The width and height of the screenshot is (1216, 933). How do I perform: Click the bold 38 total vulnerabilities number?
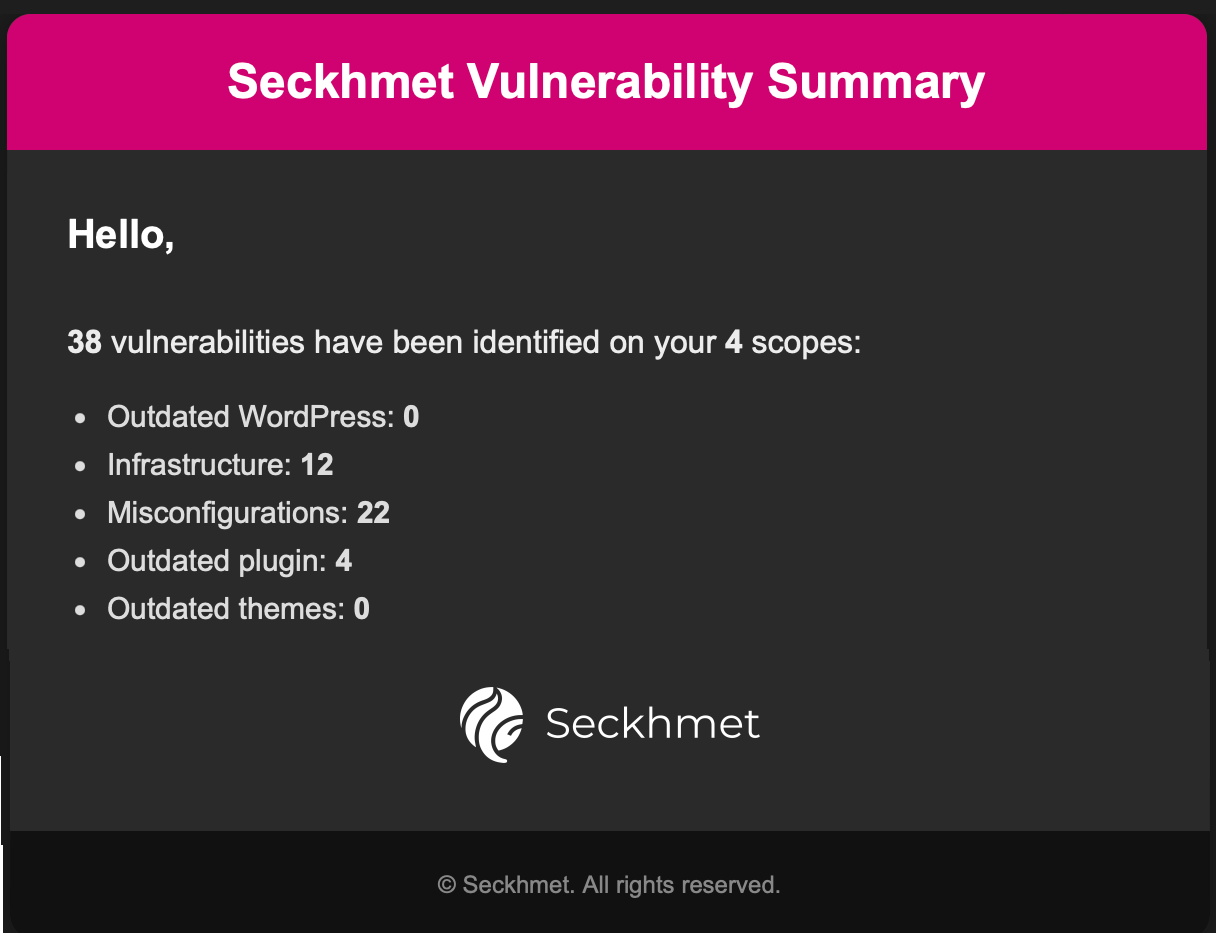[x=84, y=343]
